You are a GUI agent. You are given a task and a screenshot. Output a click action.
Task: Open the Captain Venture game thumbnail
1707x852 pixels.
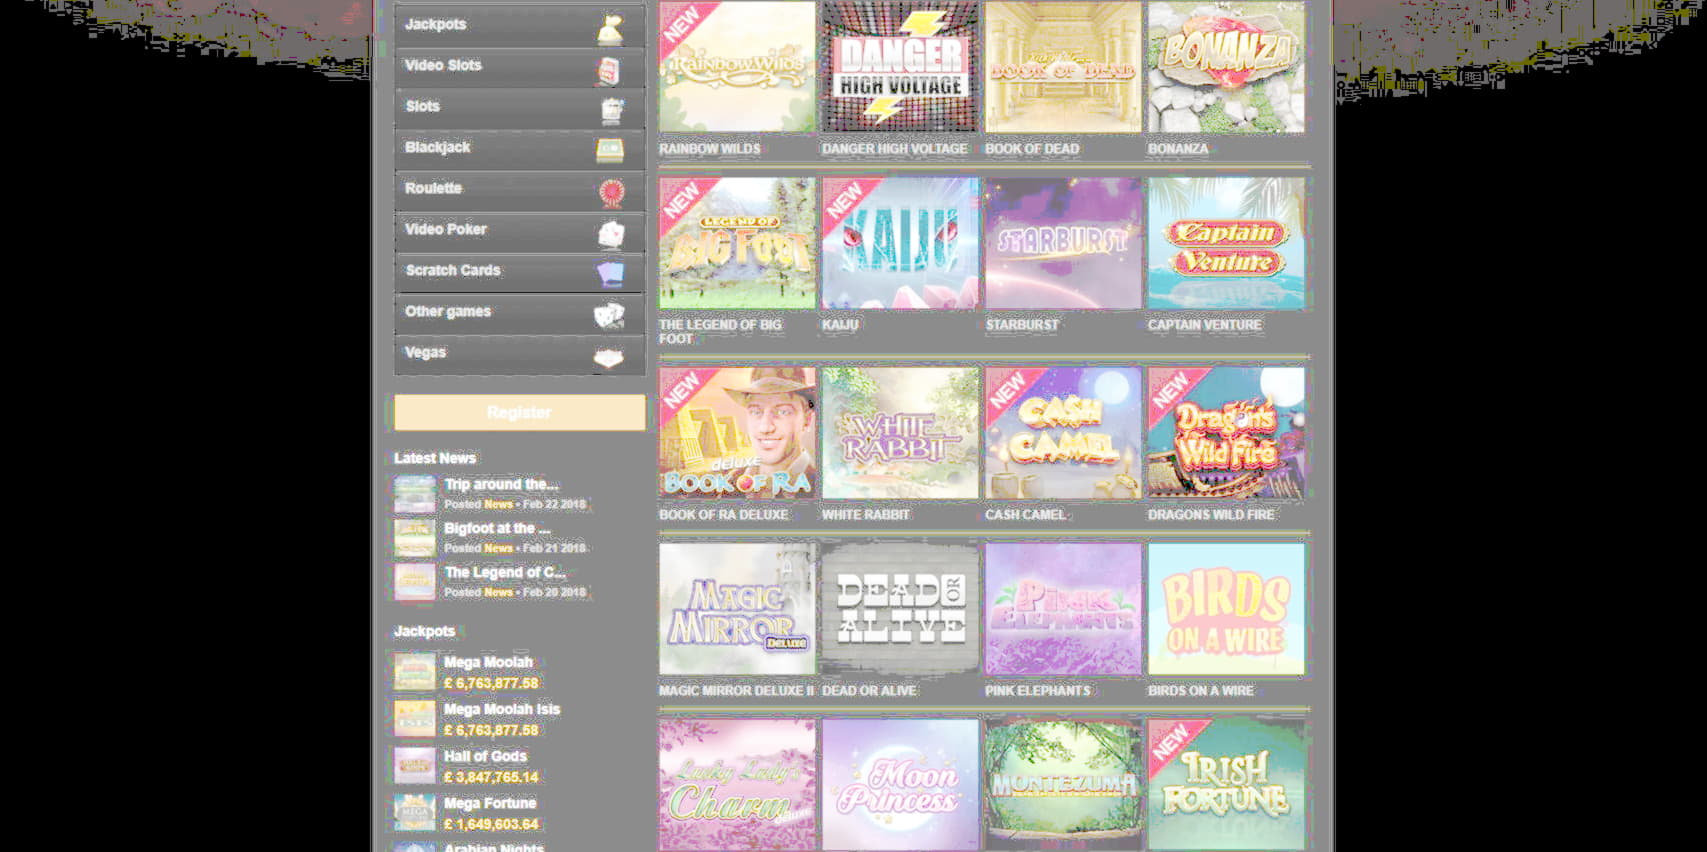[x=1226, y=243]
